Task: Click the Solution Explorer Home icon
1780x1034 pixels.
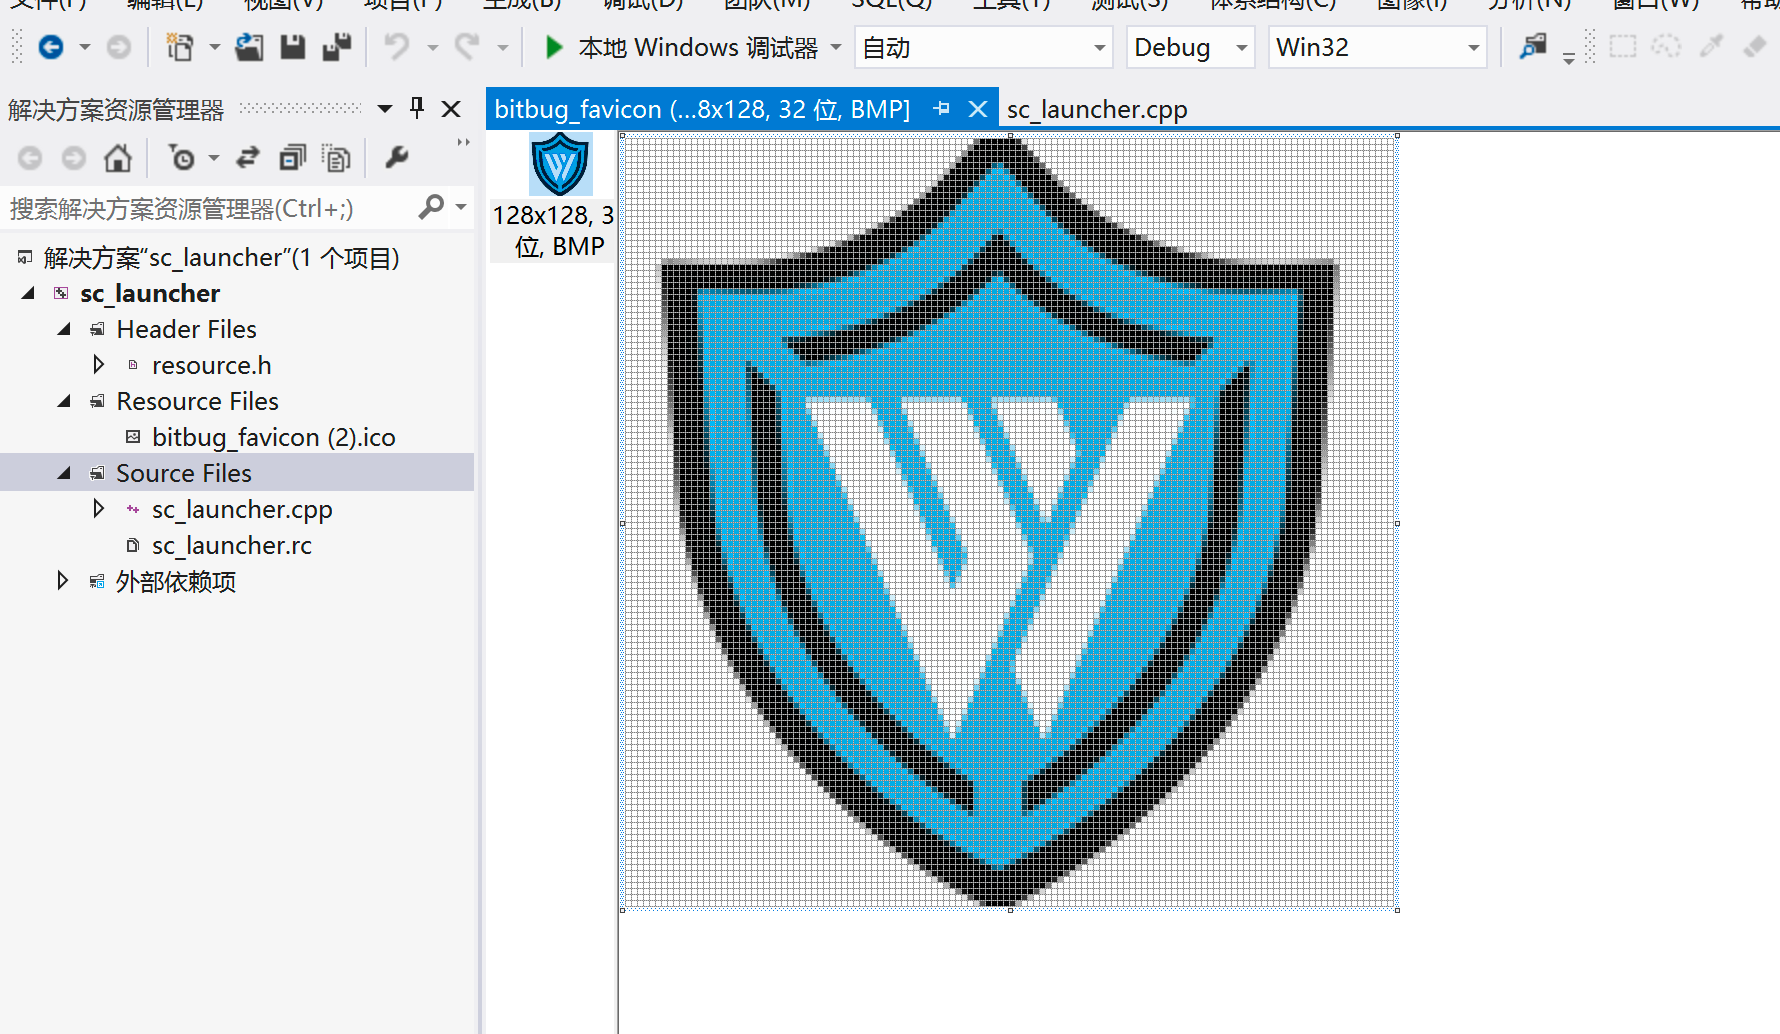Action: click(118, 158)
